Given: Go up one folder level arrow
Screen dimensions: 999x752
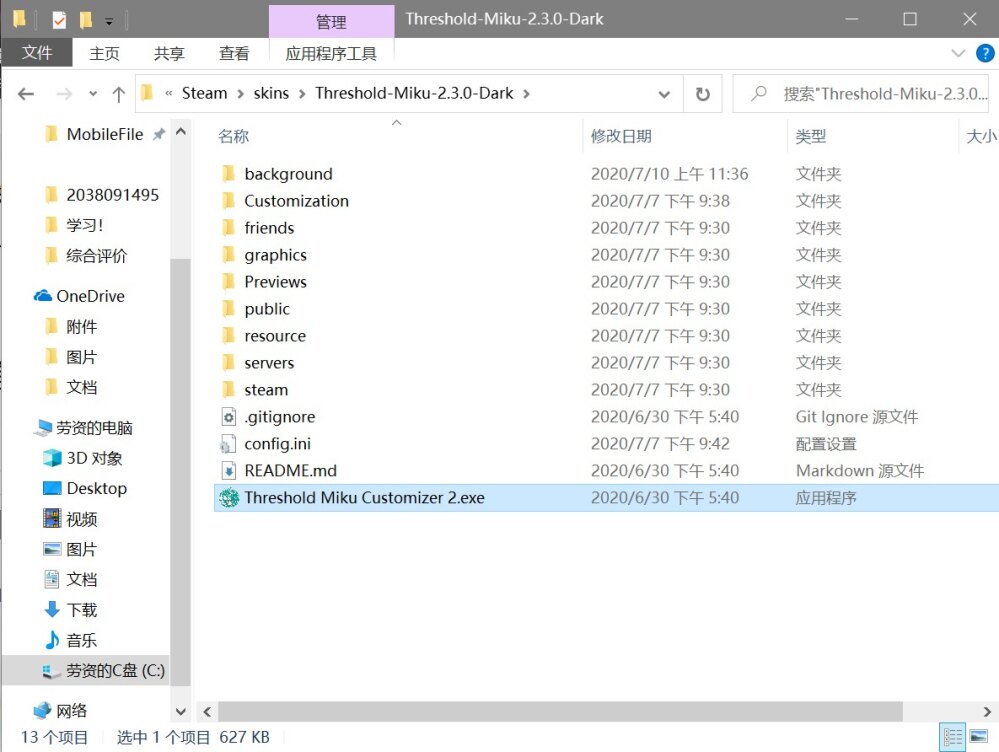Looking at the screenshot, I should click(119, 94).
